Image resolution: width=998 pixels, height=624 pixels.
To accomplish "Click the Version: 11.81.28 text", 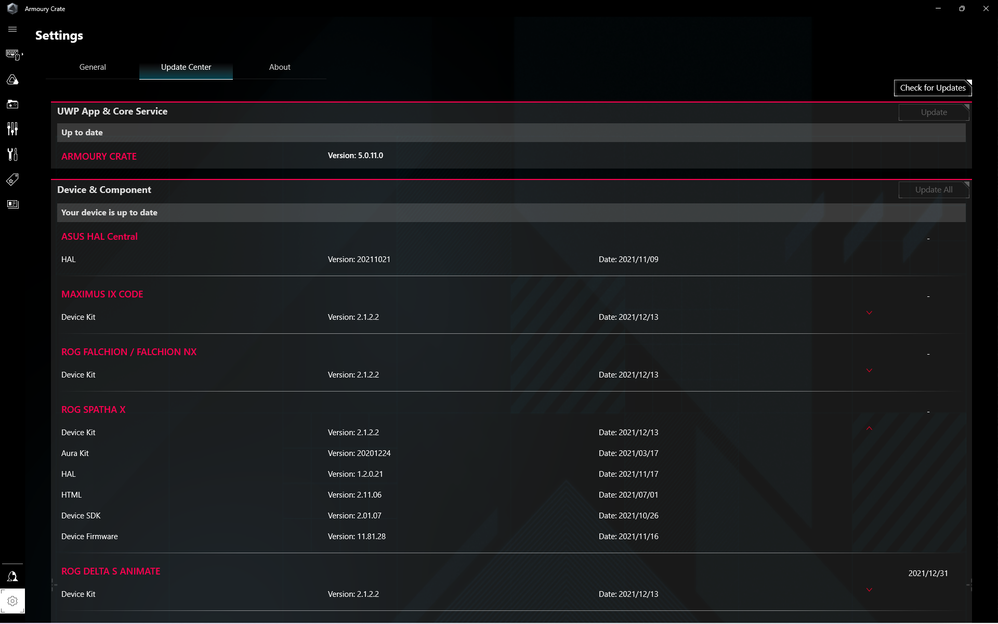I will 356,536.
